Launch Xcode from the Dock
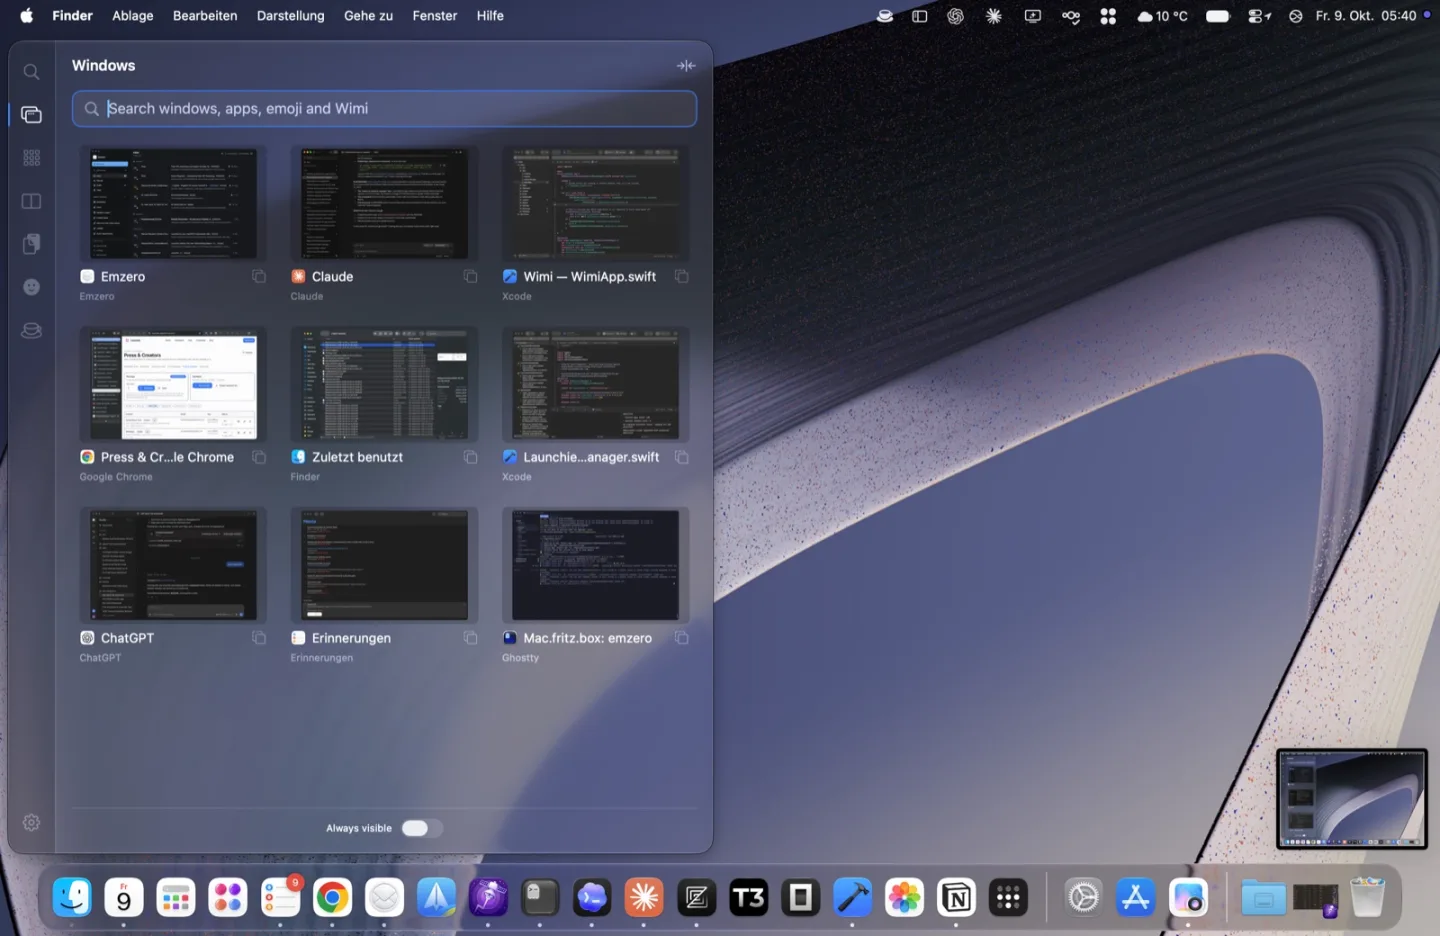The height and width of the screenshot is (936, 1440). pyautogui.click(x=852, y=898)
